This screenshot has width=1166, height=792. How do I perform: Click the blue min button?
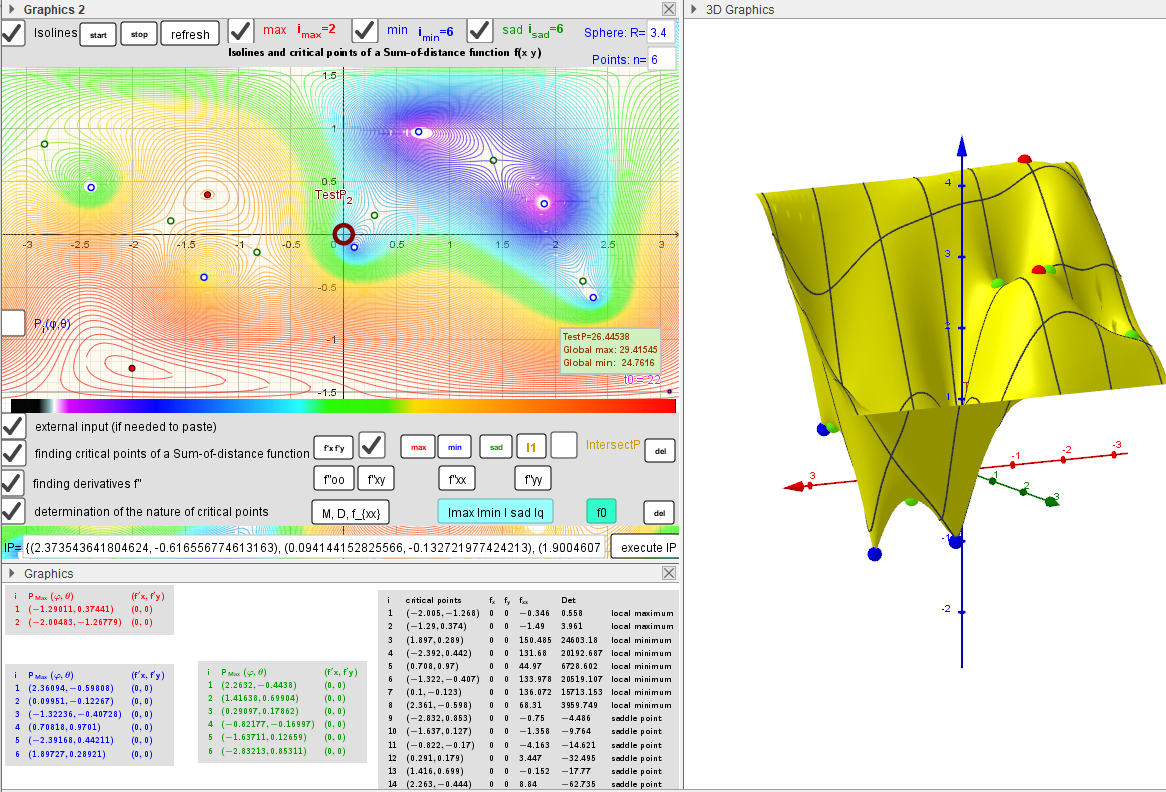tap(453, 446)
